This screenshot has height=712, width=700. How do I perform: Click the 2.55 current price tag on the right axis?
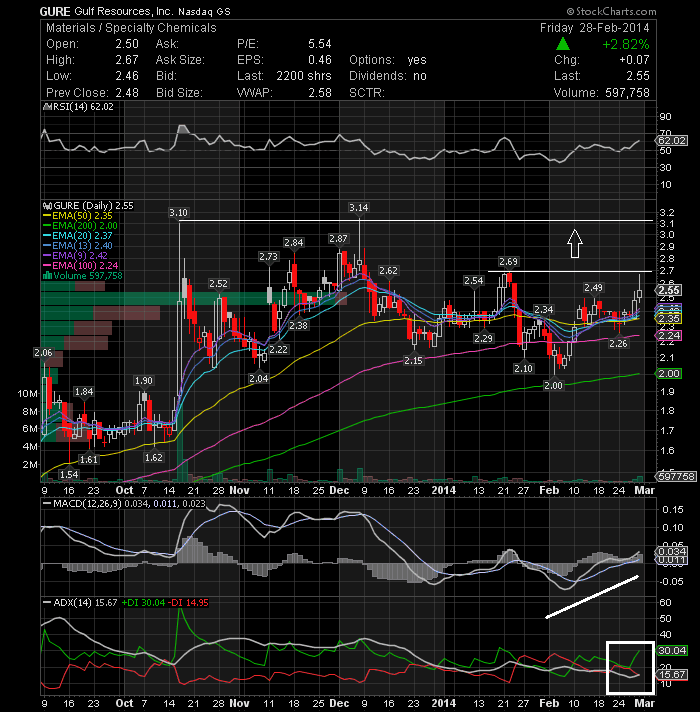(669, 291)
